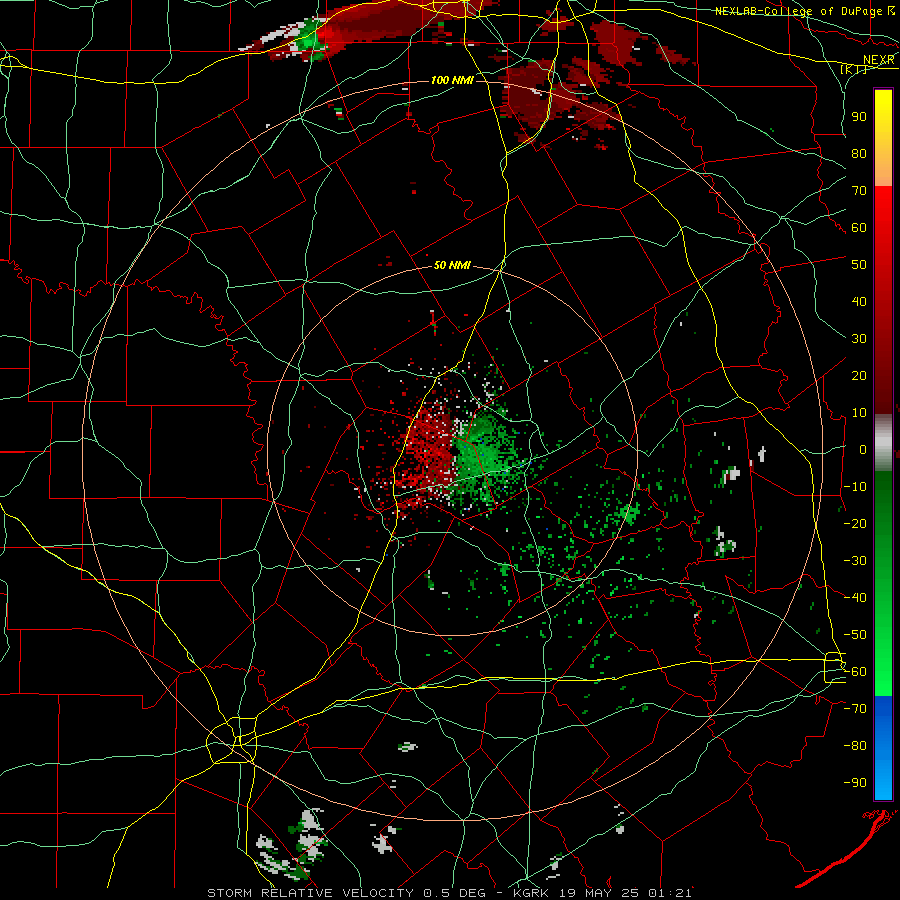Image resolution: width=900 pixels, height=900 pixels.
Task: Click the "-90" label on velocity scale
Action: pyautogui.click(x=855, y=783)
